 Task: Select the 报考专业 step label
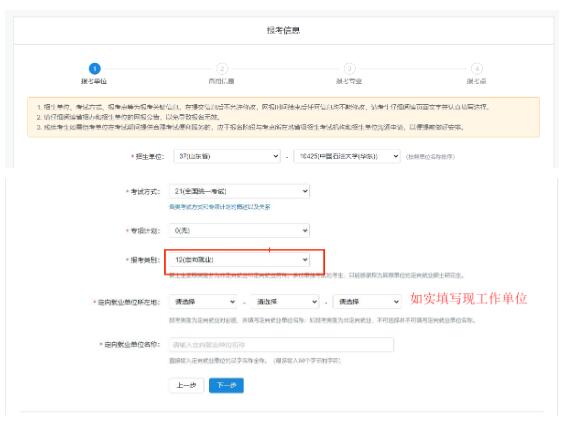349,81
